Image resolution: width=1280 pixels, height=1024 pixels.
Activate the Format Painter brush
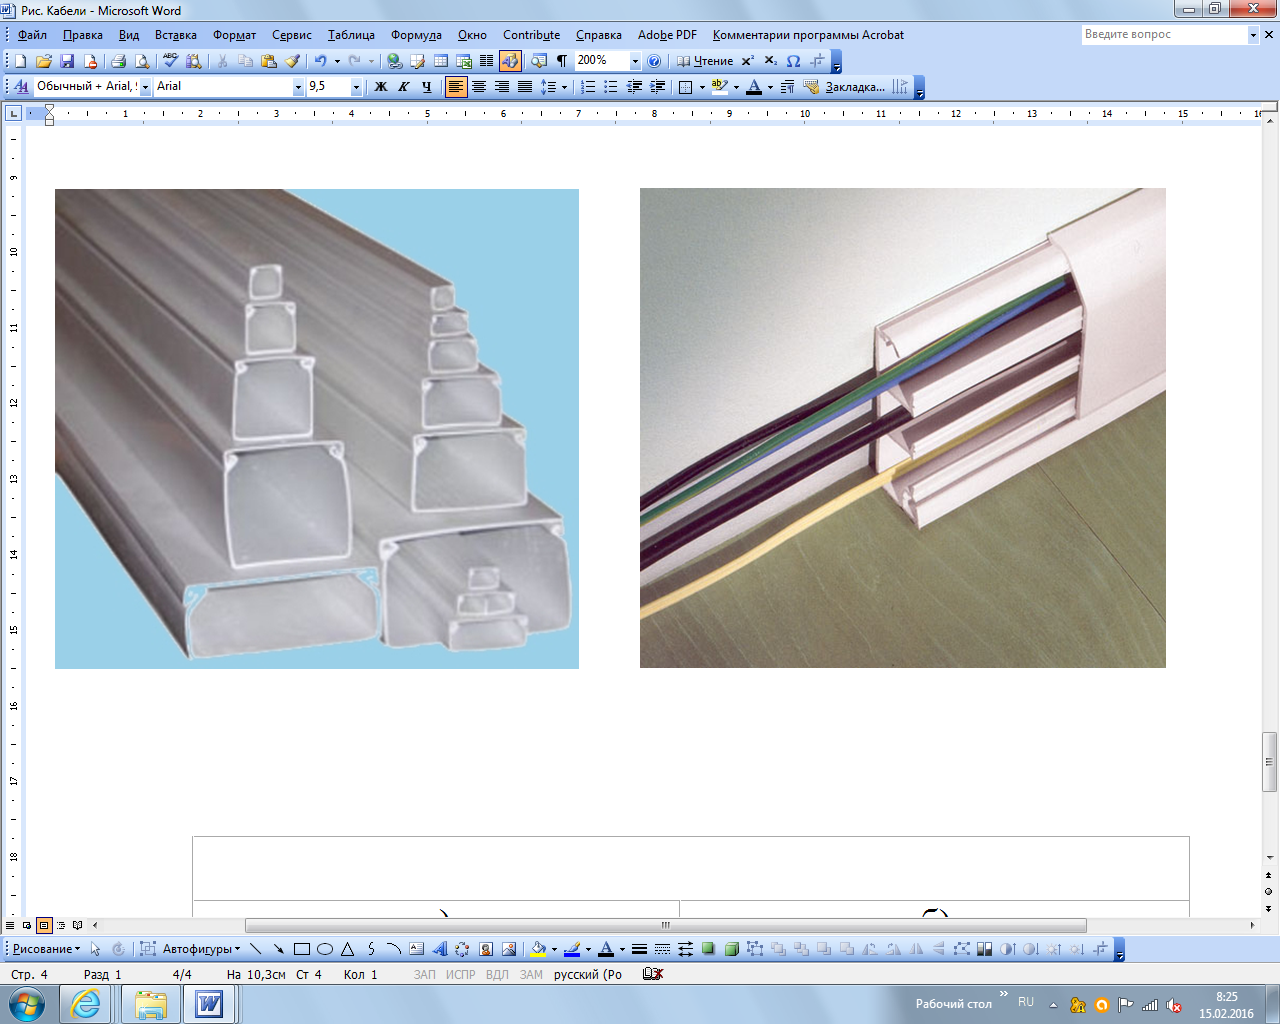coord(293,61)
